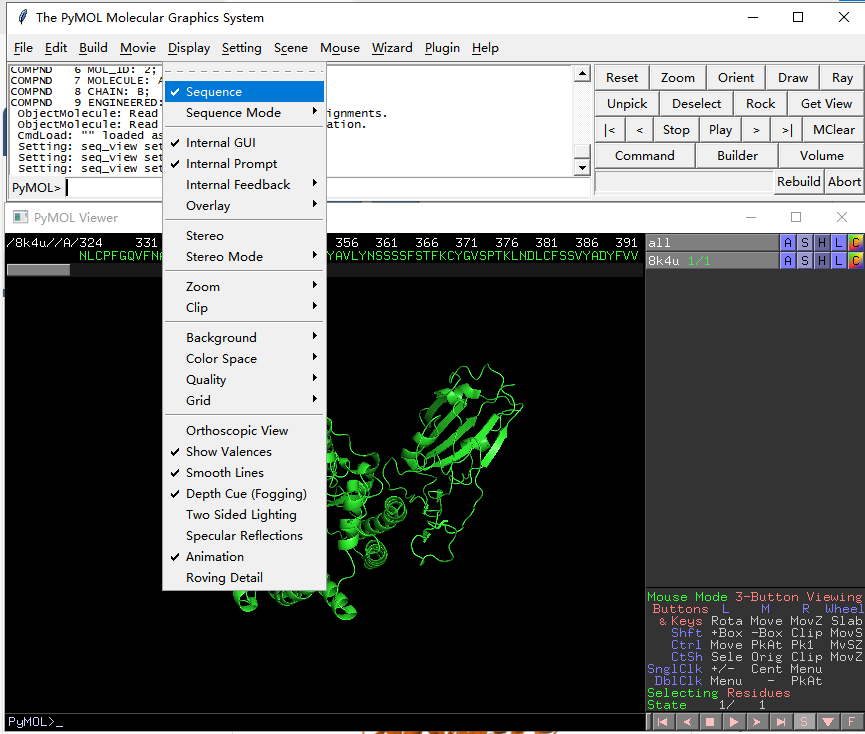865x734 pixels.
Task: Expand the Background submenu
Action: pos(221,338)
